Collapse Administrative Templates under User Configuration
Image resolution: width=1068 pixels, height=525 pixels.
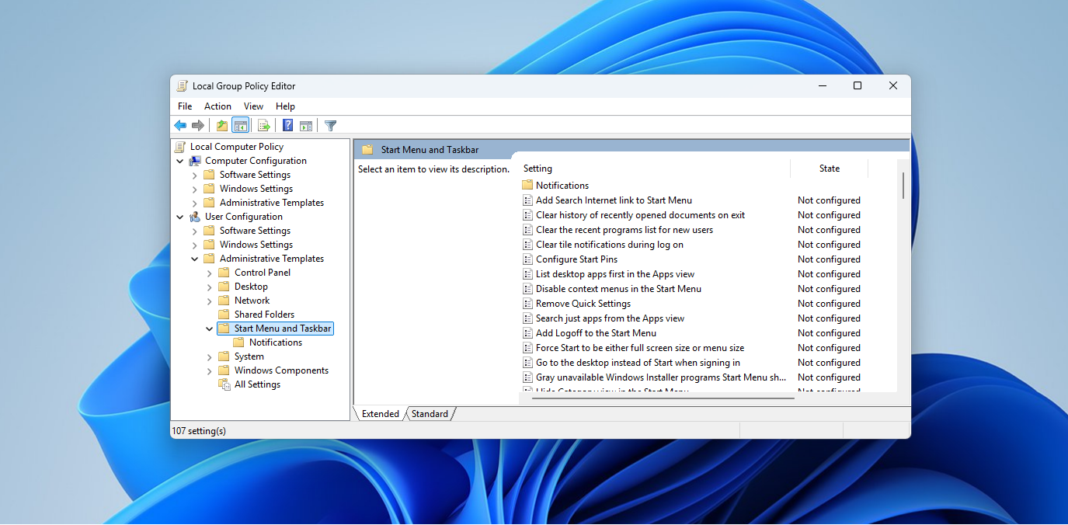(195, 259)
